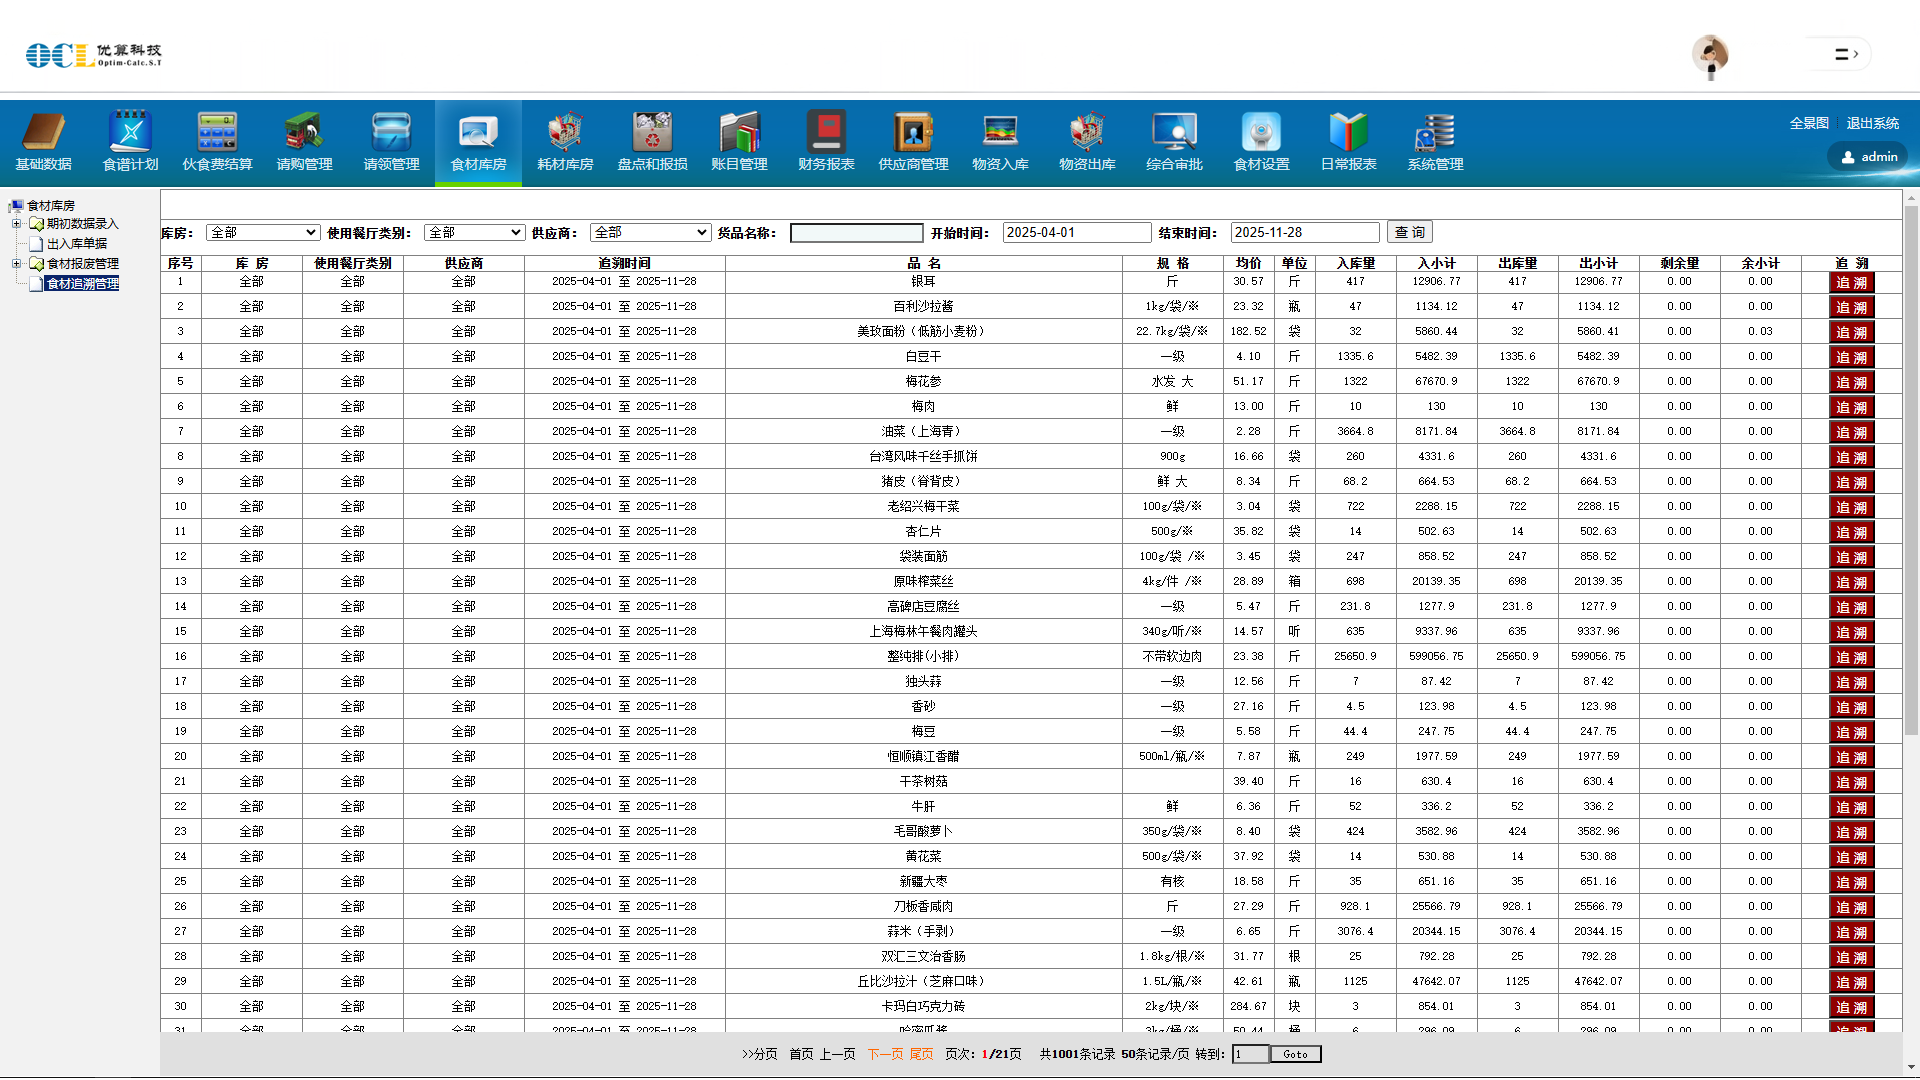Go to 下一页 in pagination
This screenshot has width=1920, height=1080.
click(885, 1054)
